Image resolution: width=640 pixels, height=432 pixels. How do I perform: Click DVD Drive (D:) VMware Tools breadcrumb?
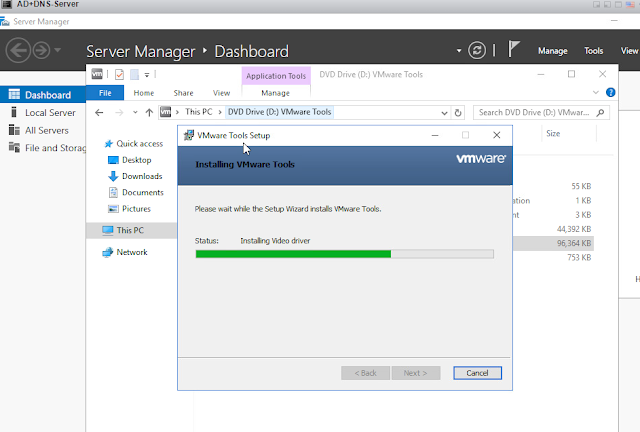pos(280,112)
